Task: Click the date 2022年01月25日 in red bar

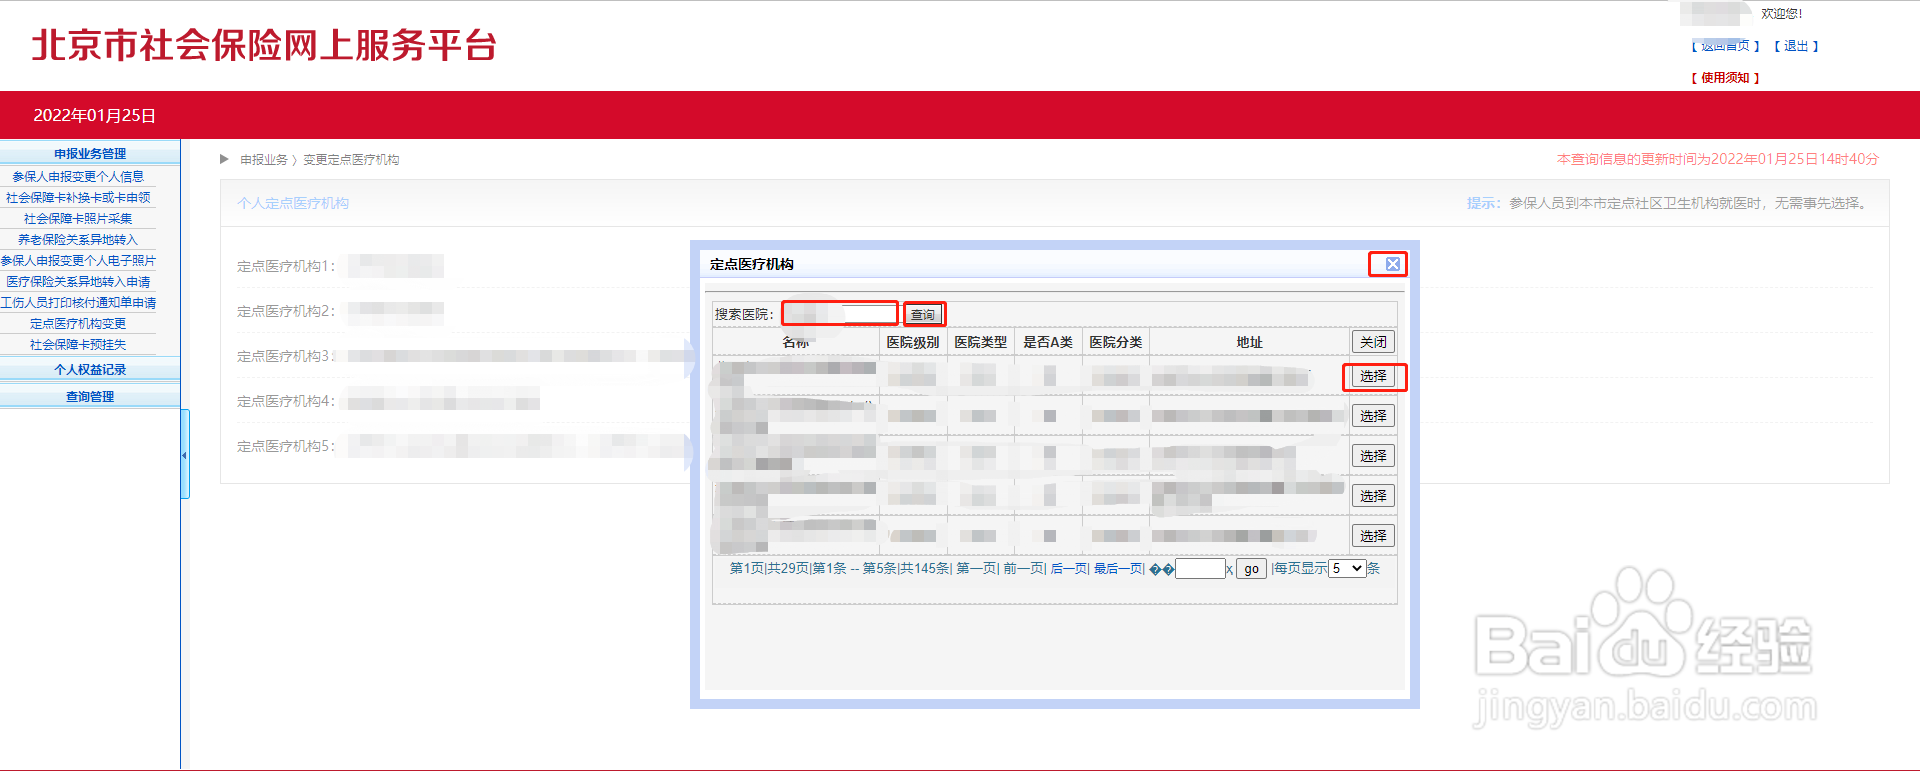Action: point(95,115)
